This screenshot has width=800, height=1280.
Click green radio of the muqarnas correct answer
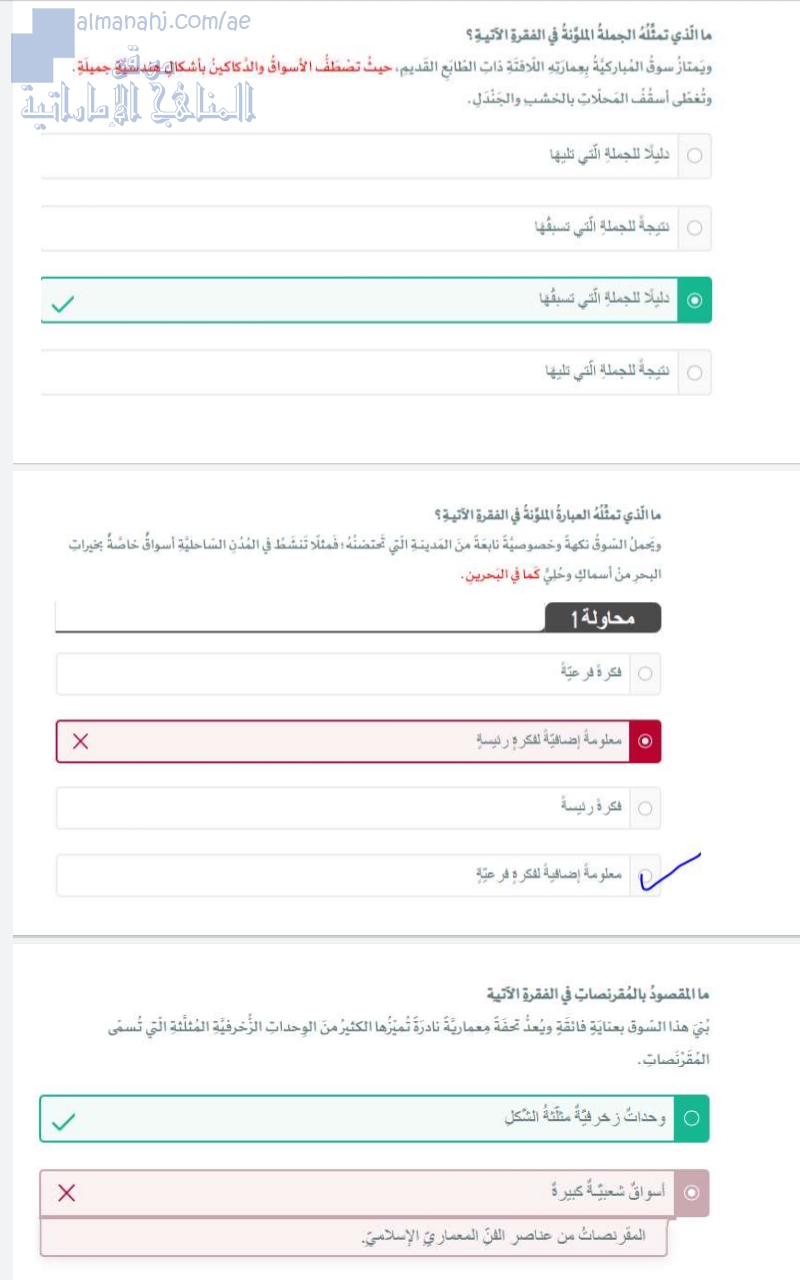[x=692, y=1119]
